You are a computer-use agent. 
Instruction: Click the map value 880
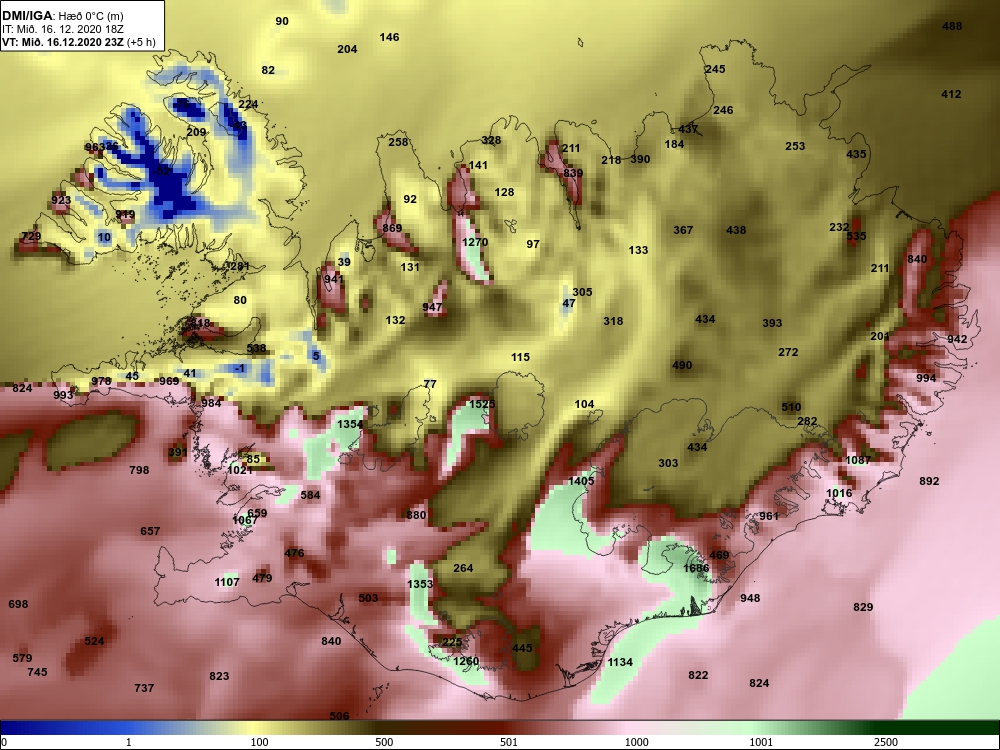[416, 515]
